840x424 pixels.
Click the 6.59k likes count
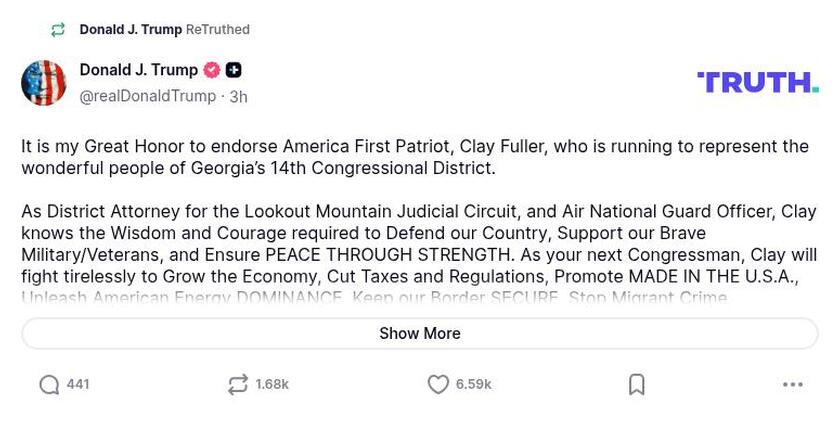point(473,385)
